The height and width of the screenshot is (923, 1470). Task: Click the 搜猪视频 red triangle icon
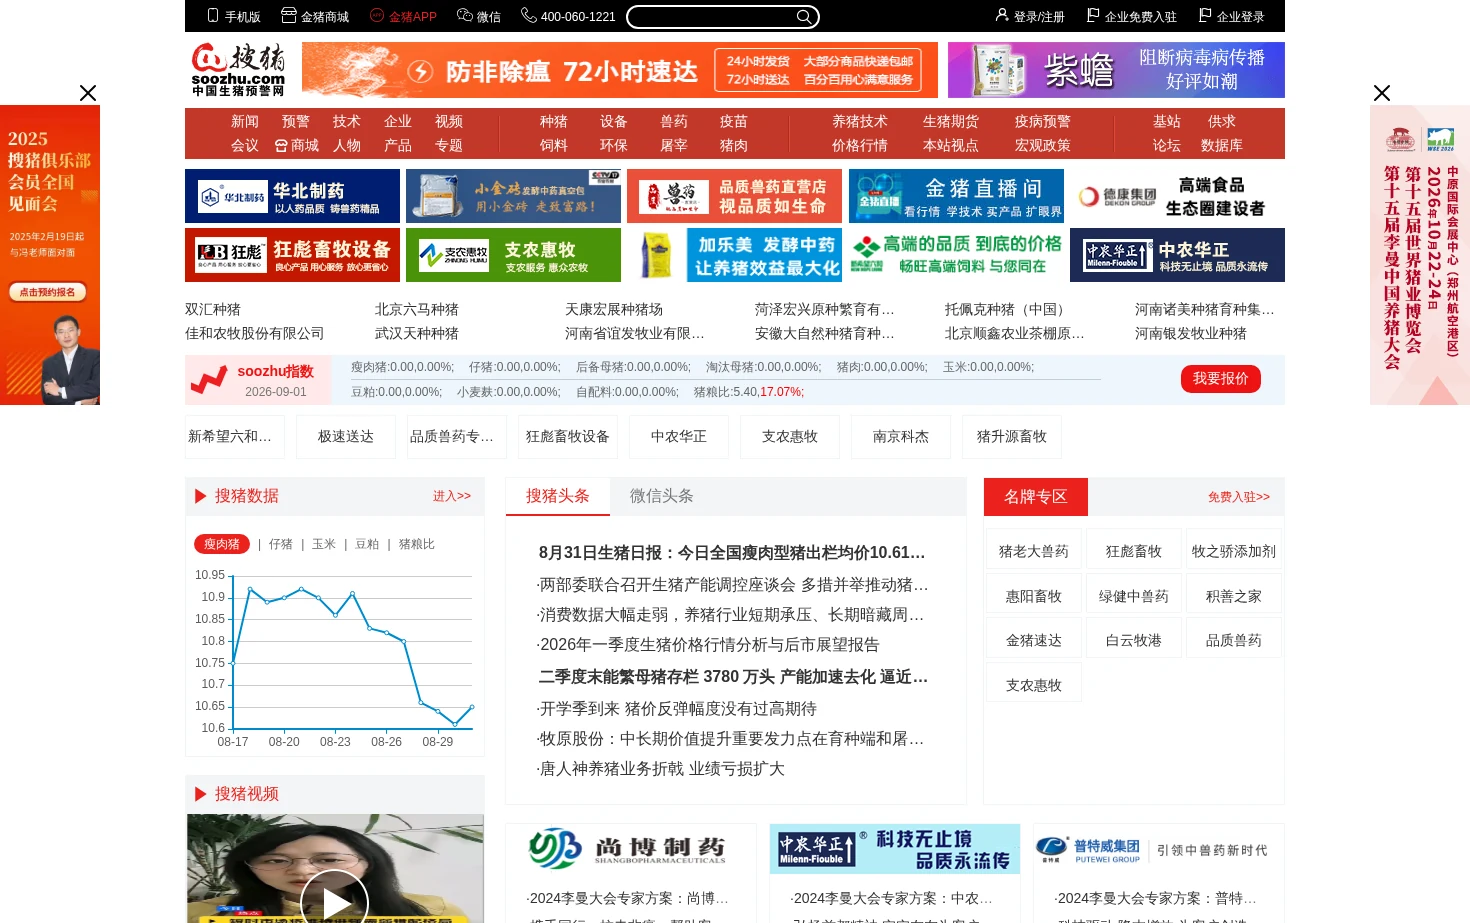(200, 794)
